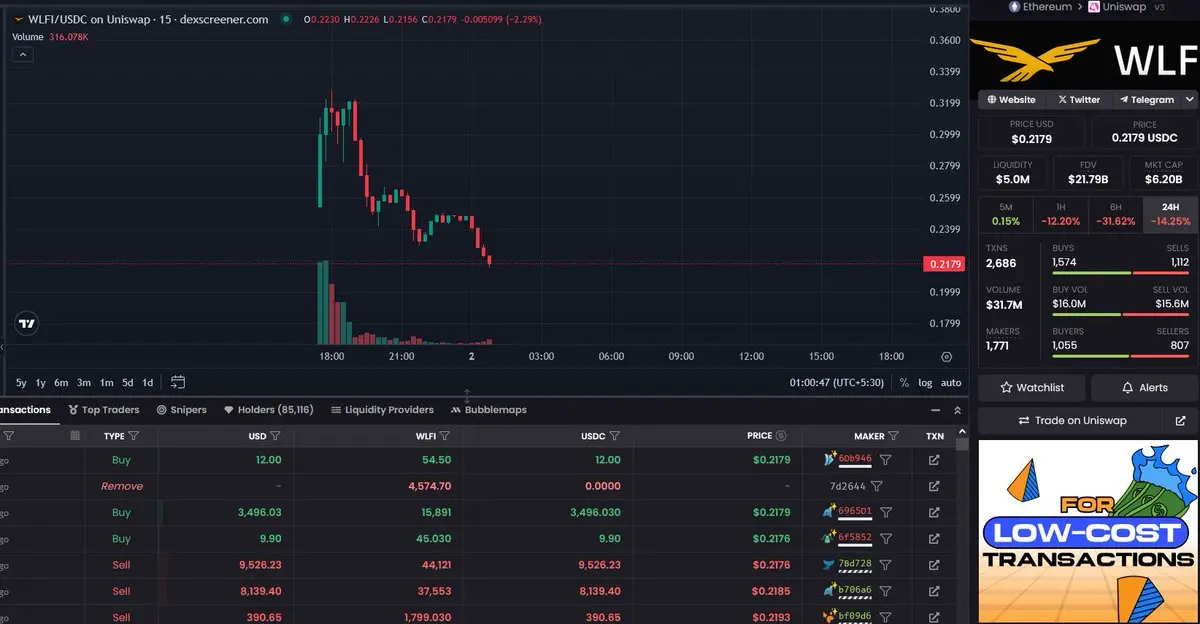Image resolution: width=1200 pixels, height=624 pixels.
Task: Open the Bubblemaps tab
Action: 489,410
